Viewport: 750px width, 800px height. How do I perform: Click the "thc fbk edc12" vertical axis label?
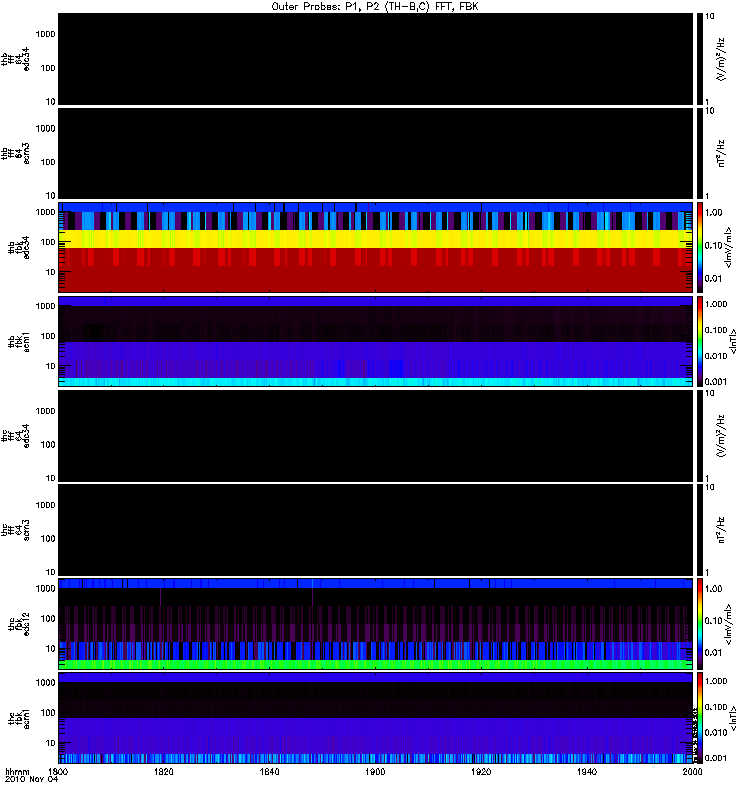pos(18,623)
